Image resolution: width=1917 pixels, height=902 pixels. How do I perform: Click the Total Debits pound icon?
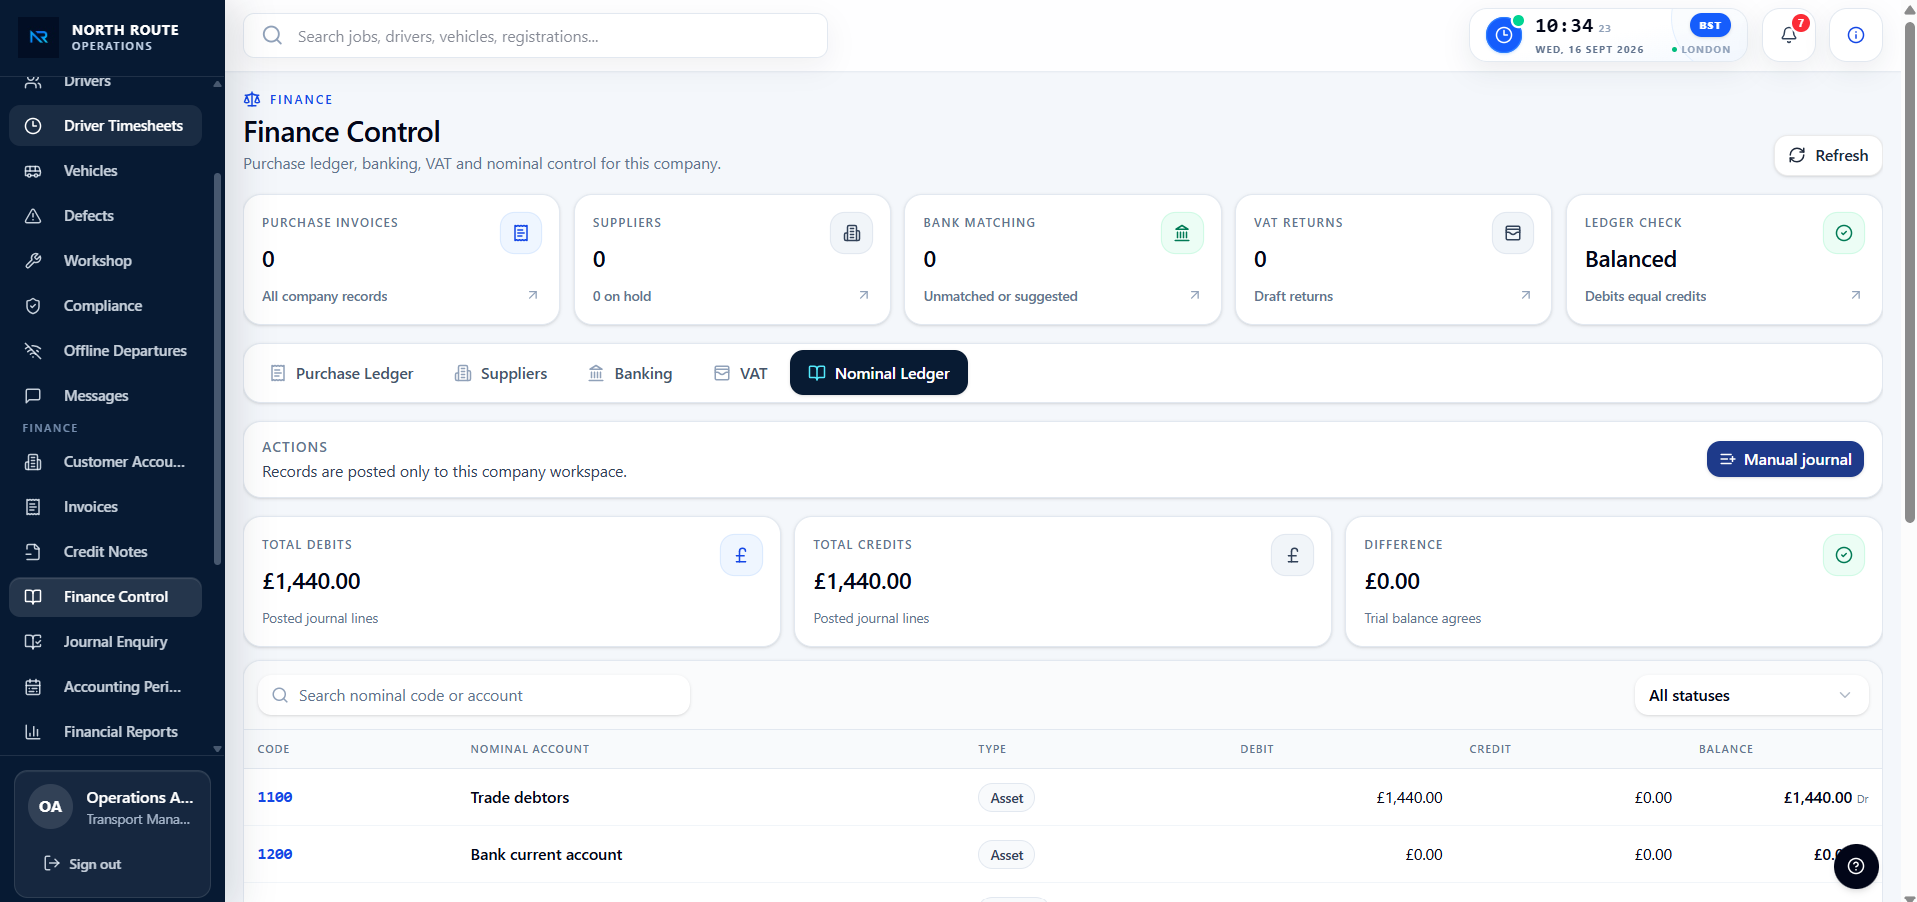pyautogui.click(x=741, y=555)
